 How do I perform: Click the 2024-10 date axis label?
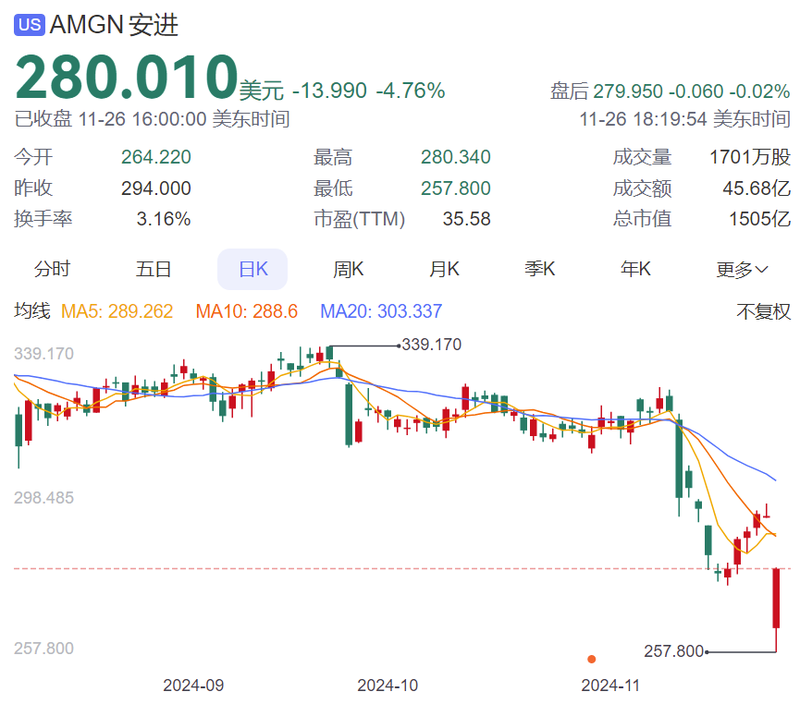click(x=387, y=686)
